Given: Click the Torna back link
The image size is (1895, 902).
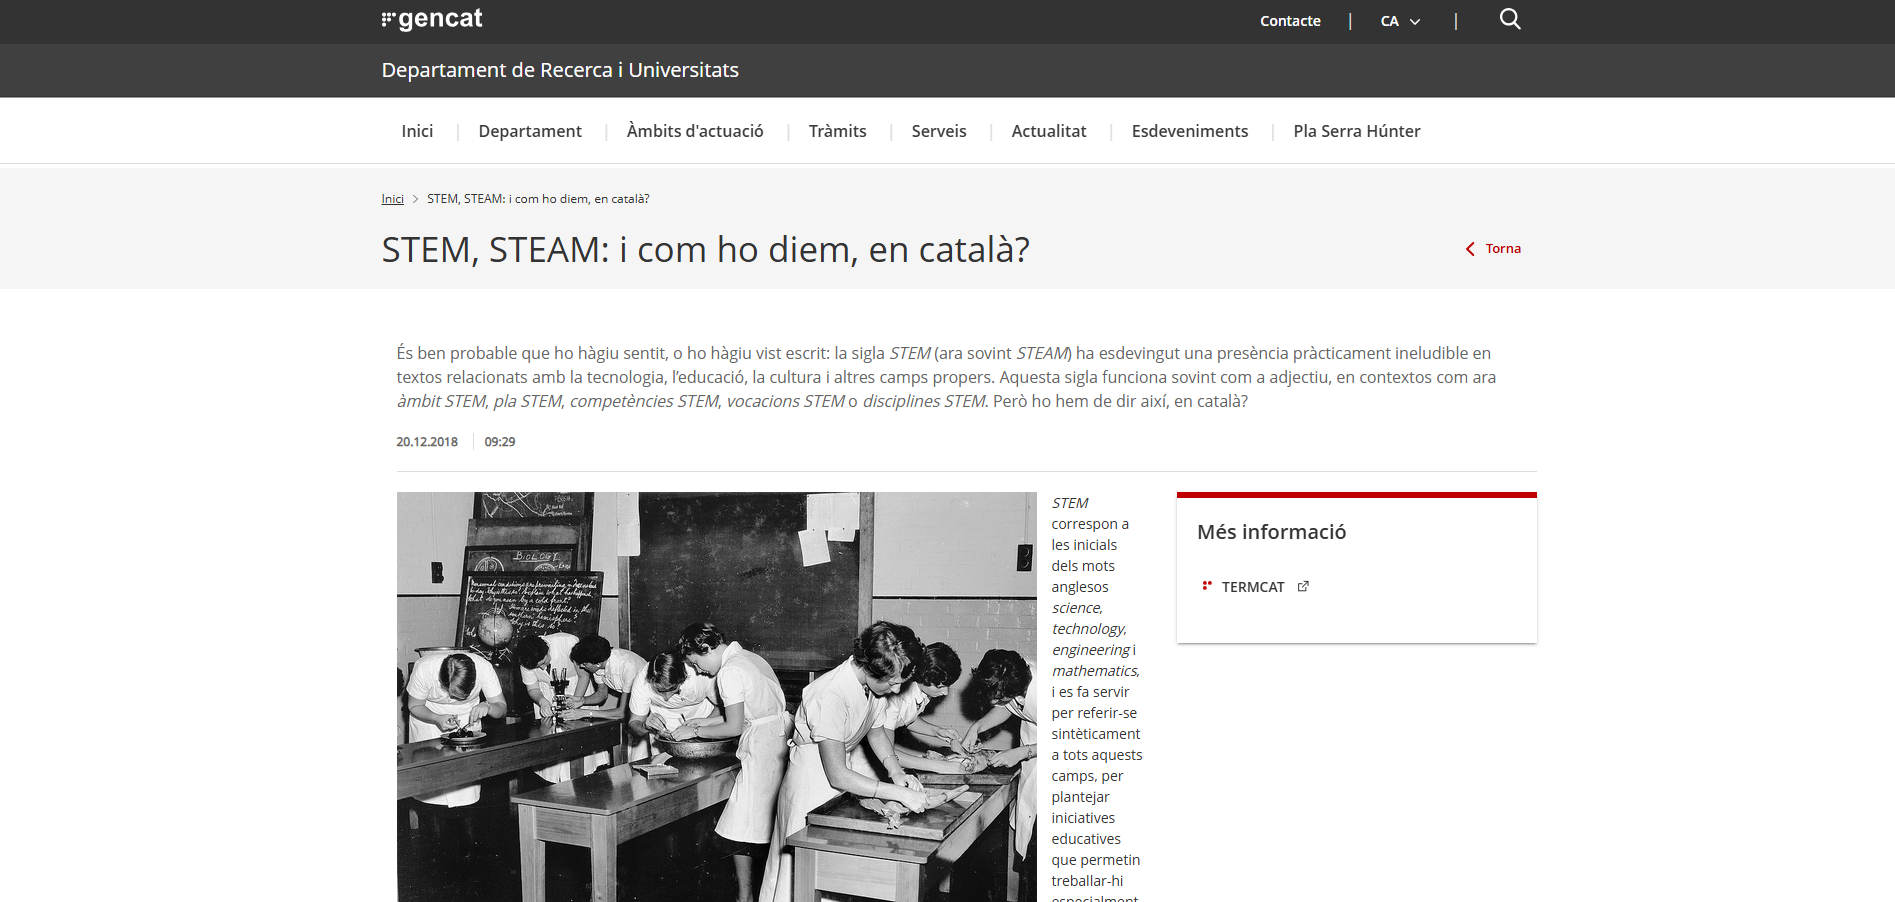Looking at the screenshot, I should (x=1503, y=249).
